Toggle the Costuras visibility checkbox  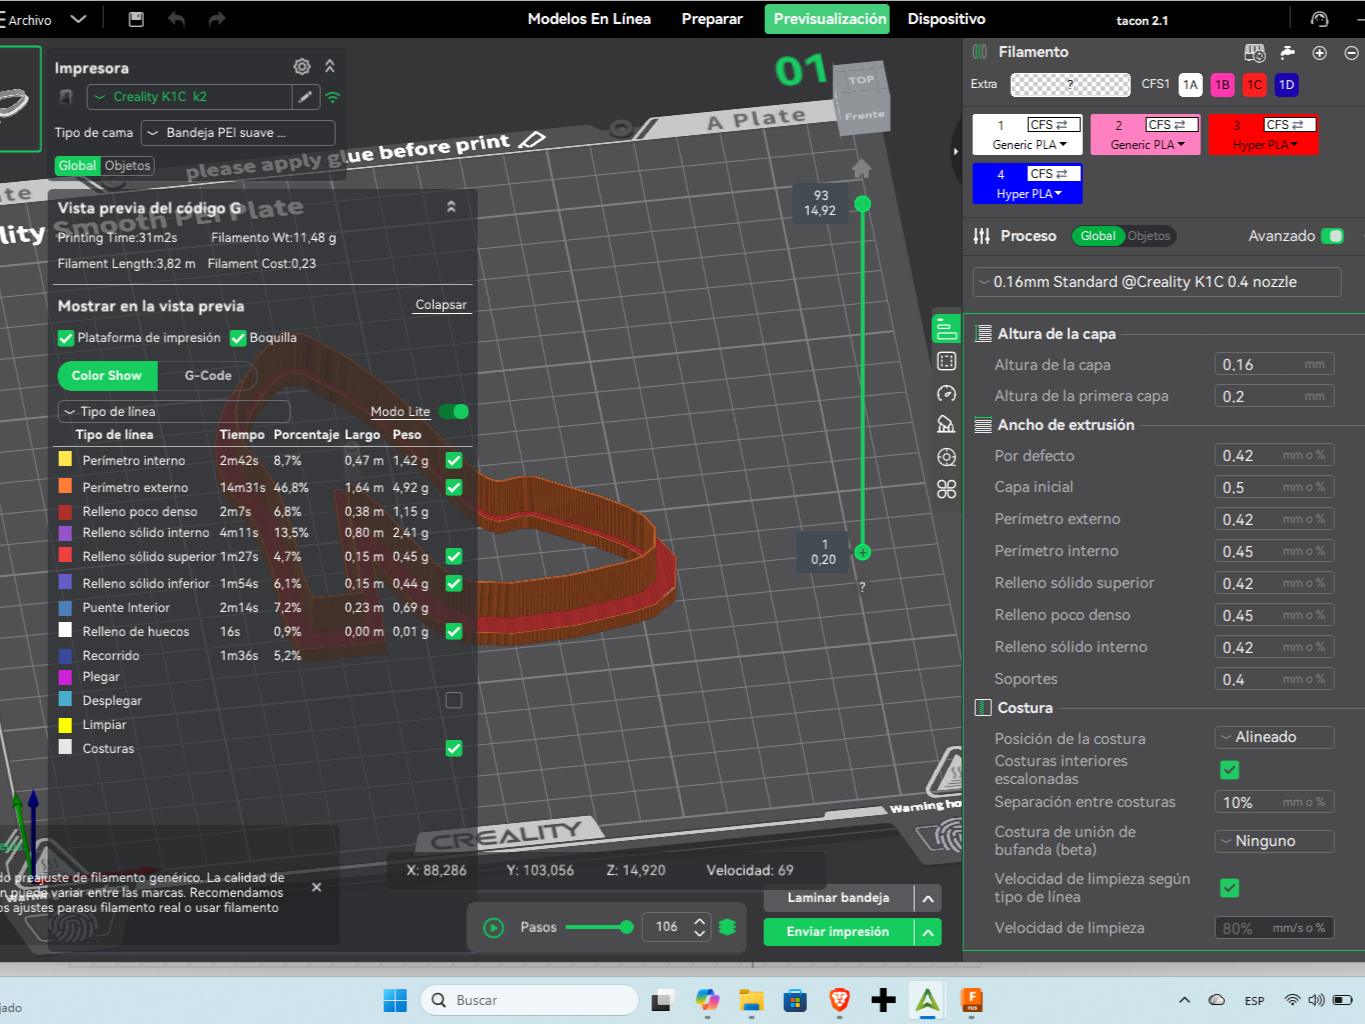[x=454, y=748]
